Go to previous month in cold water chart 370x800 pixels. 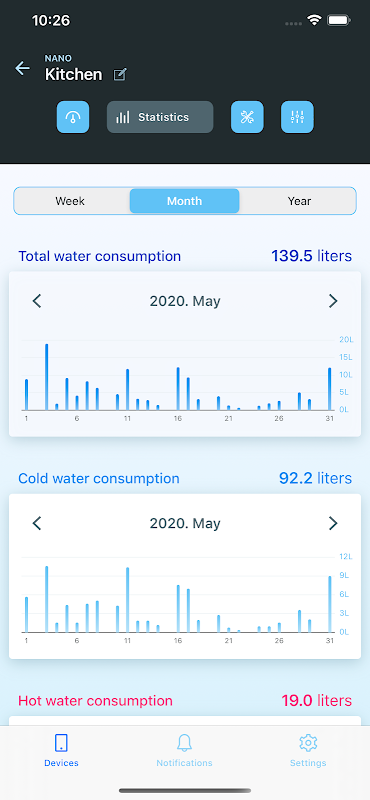pyautogui.click(x=37, y=523)
